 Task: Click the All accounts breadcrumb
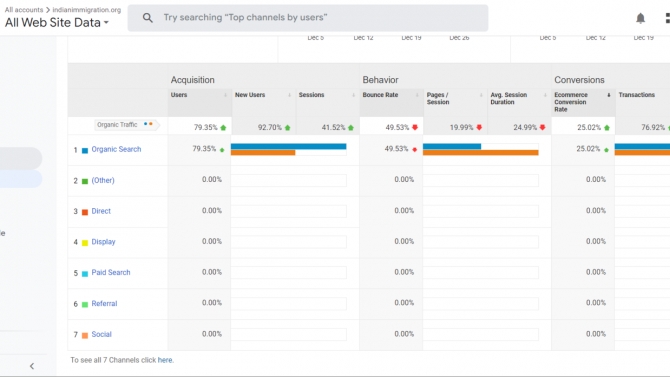[x=24, y=9]
